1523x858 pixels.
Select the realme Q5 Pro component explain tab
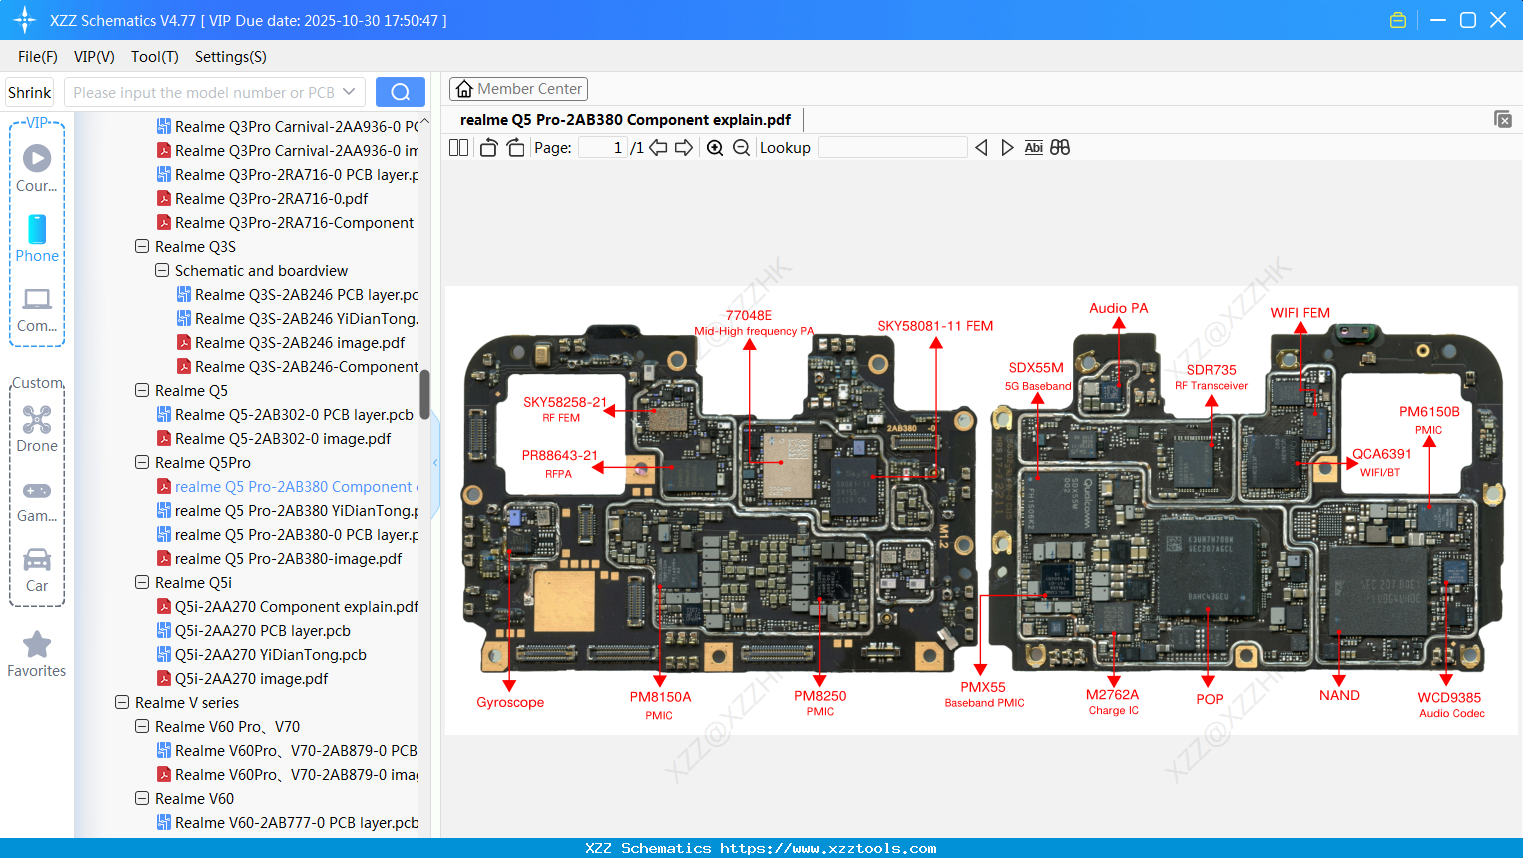click(627, 118)
